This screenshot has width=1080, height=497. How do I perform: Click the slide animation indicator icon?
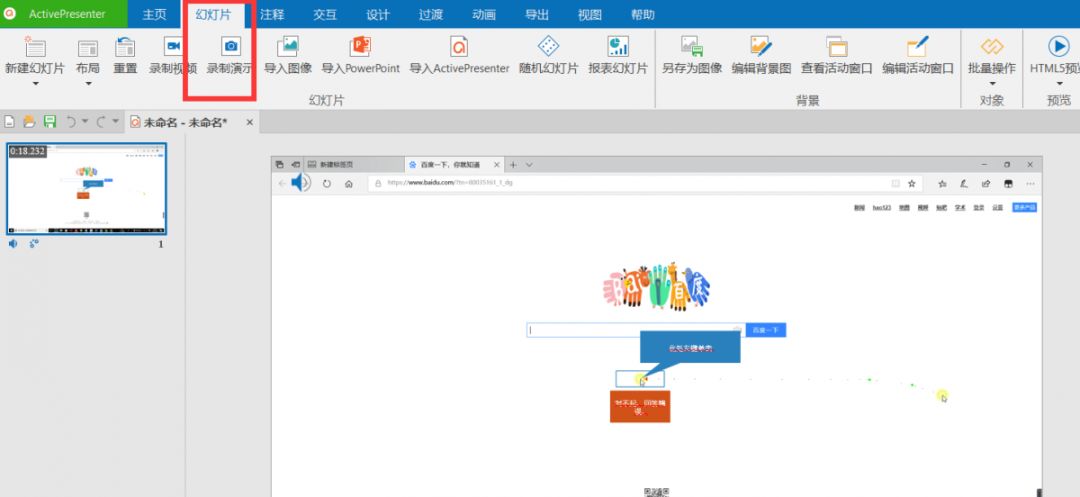pos(34,244)
